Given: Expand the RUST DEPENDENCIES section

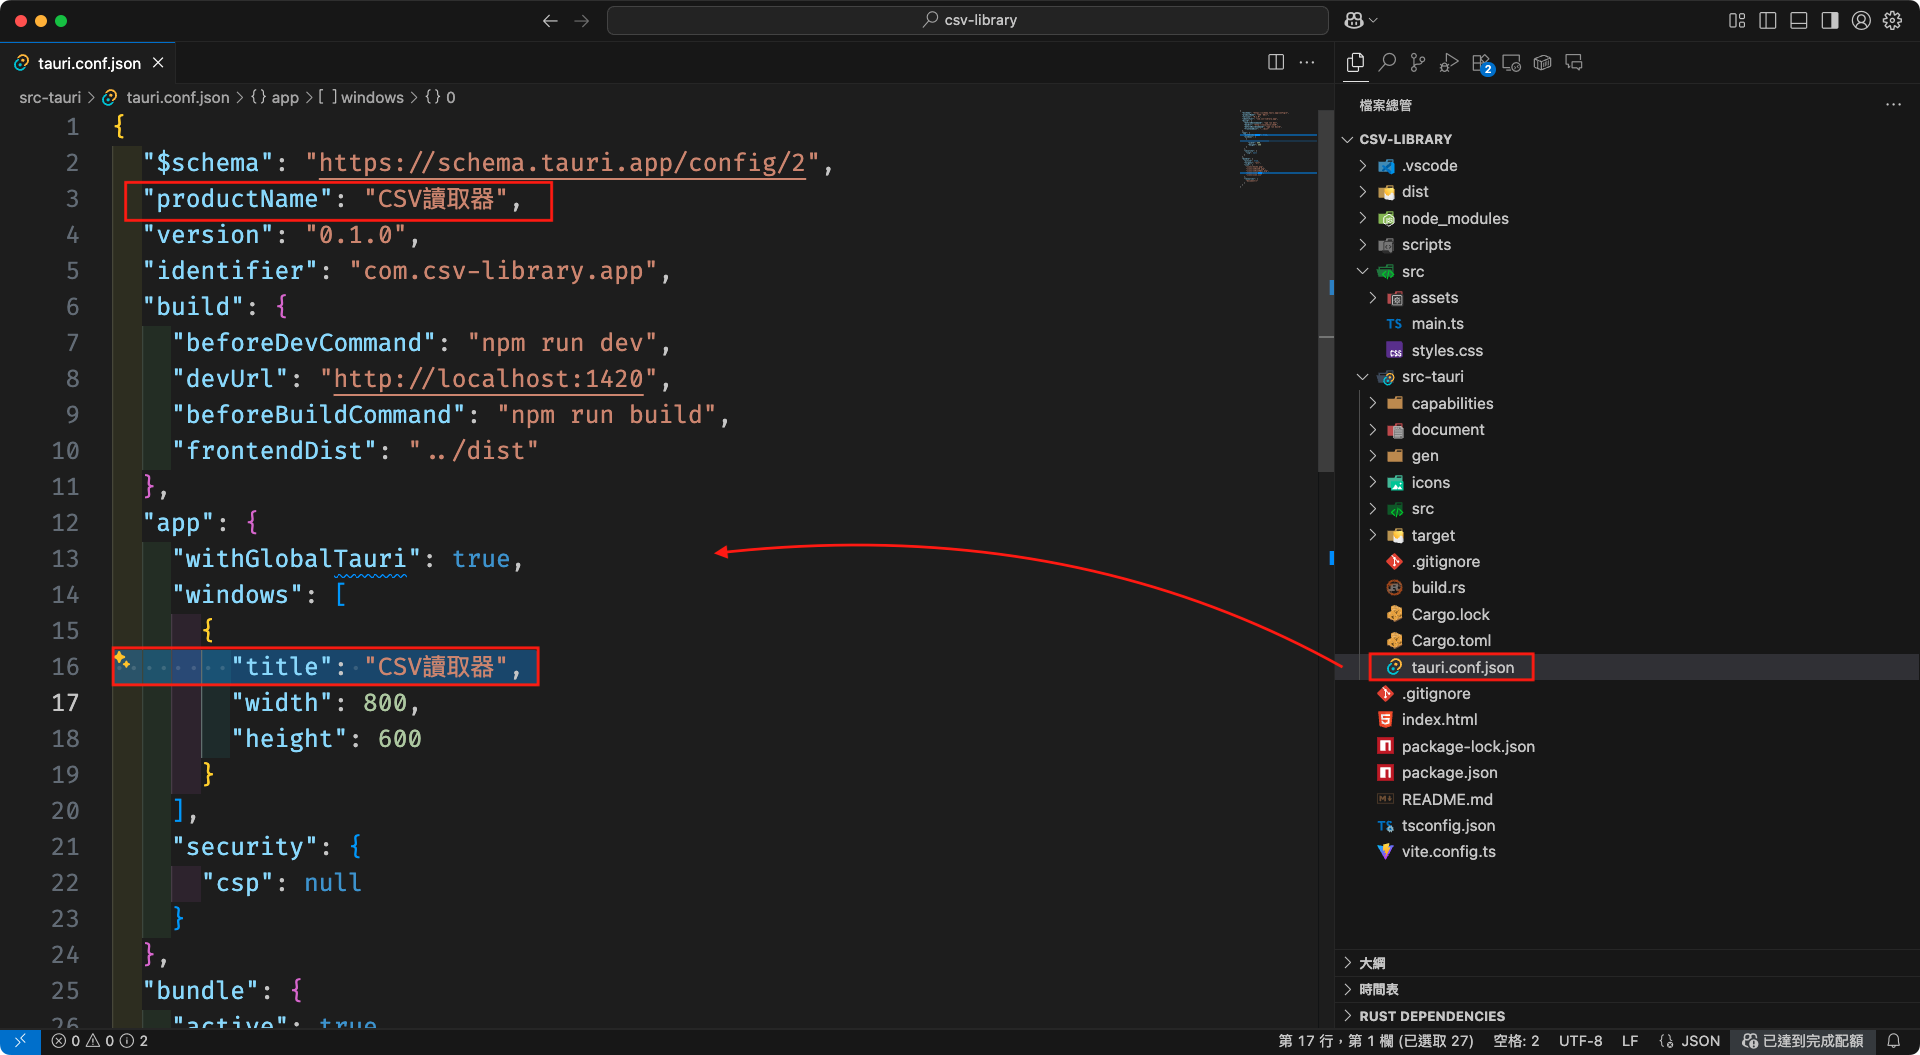Looking at the screenshot, I should [1431, 1015].
